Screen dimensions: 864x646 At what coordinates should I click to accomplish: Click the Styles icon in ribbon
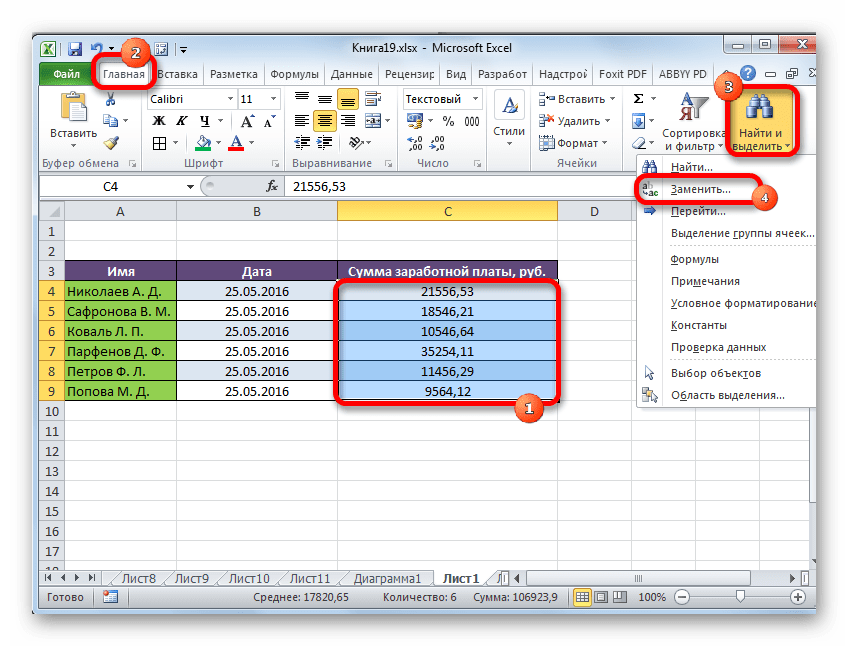(x=509, y=115)
